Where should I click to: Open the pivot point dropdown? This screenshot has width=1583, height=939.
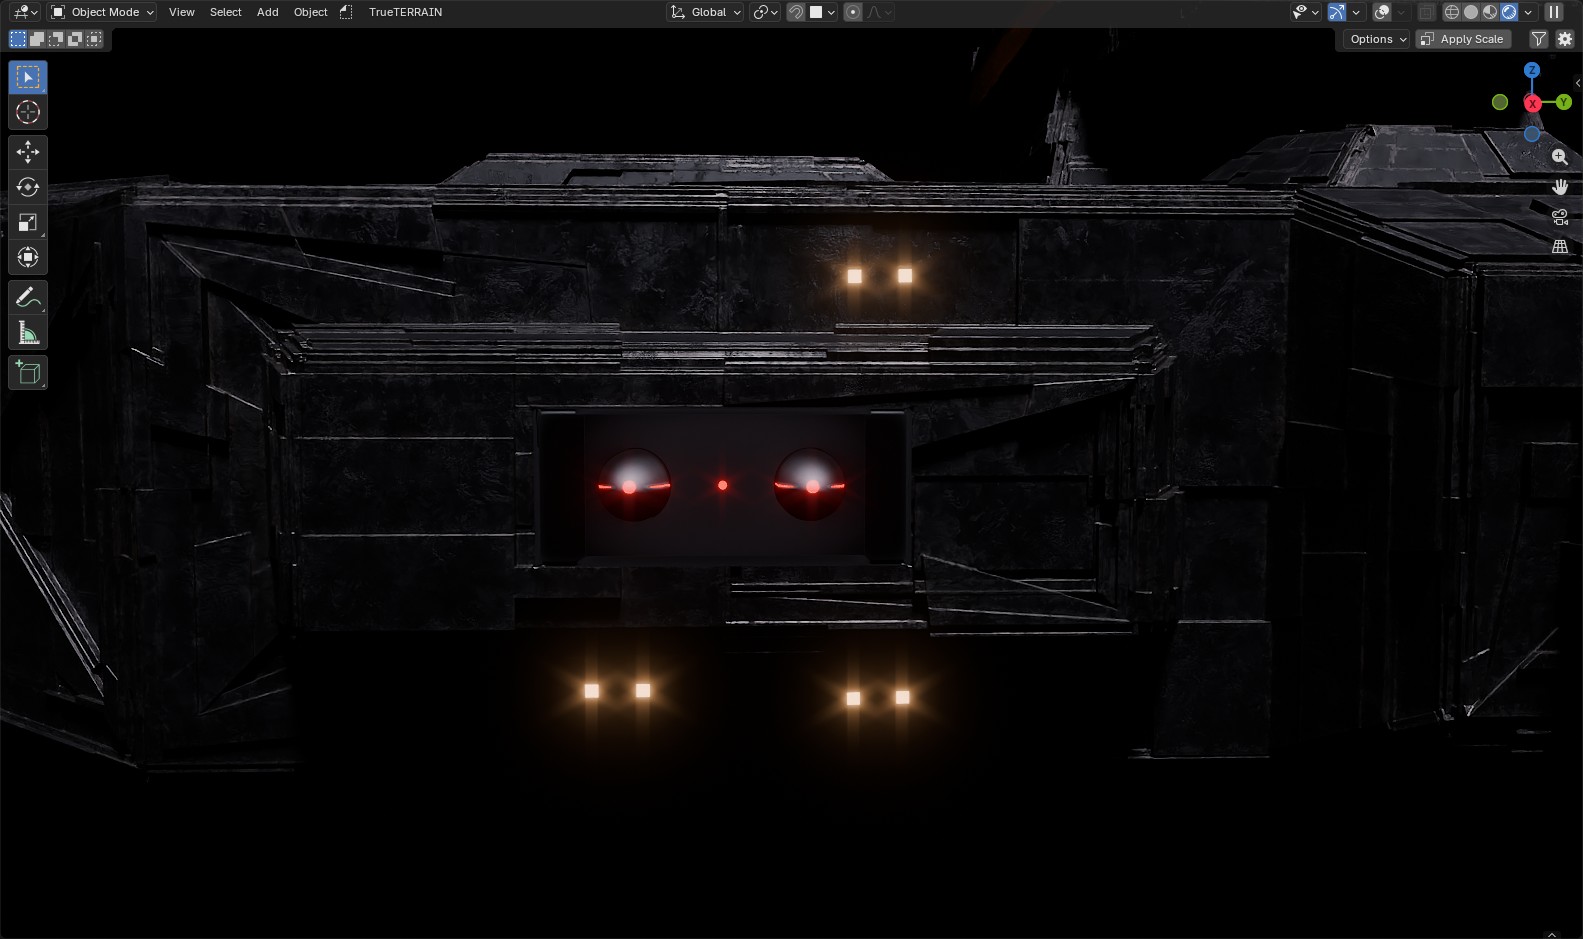click(x=765, y=12)
